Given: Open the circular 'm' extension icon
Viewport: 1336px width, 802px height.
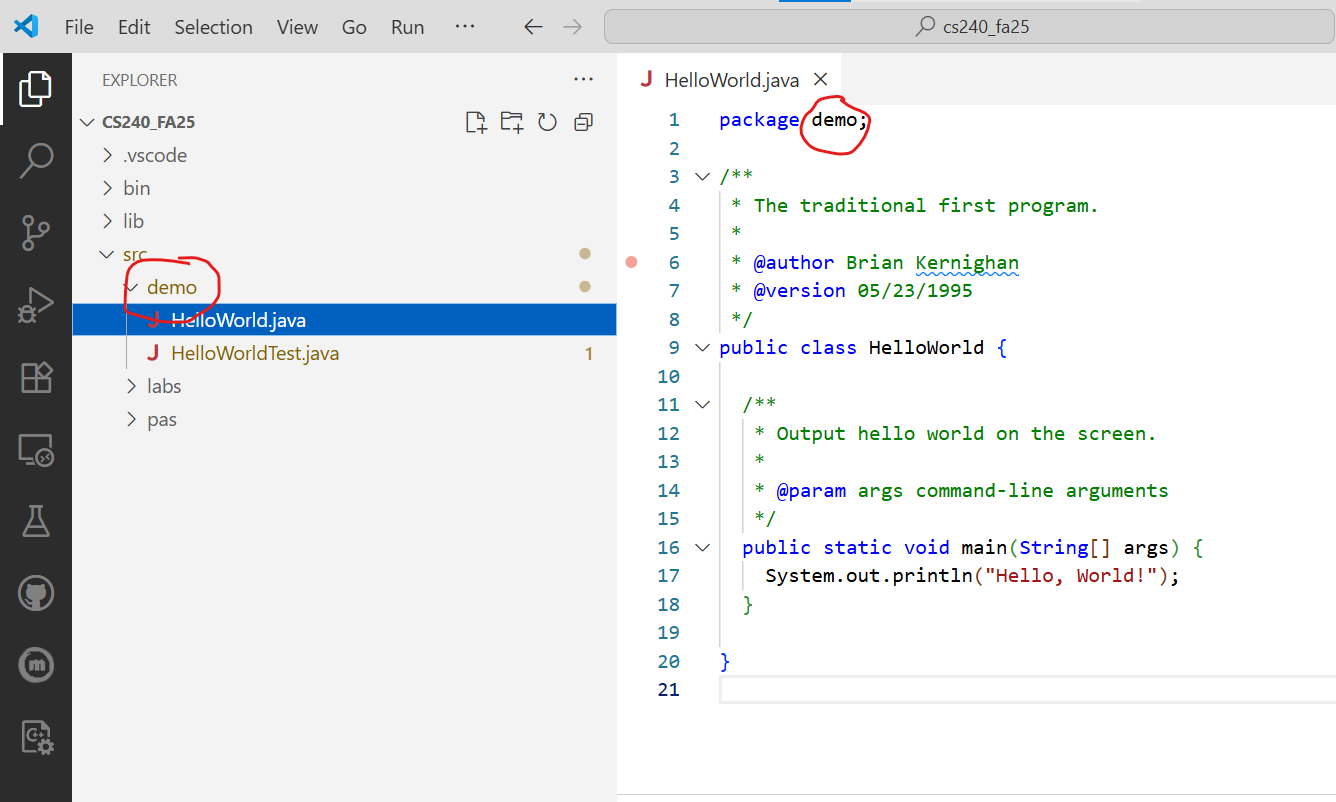Looking at the screenshot, I should click(x=36, y=664).
